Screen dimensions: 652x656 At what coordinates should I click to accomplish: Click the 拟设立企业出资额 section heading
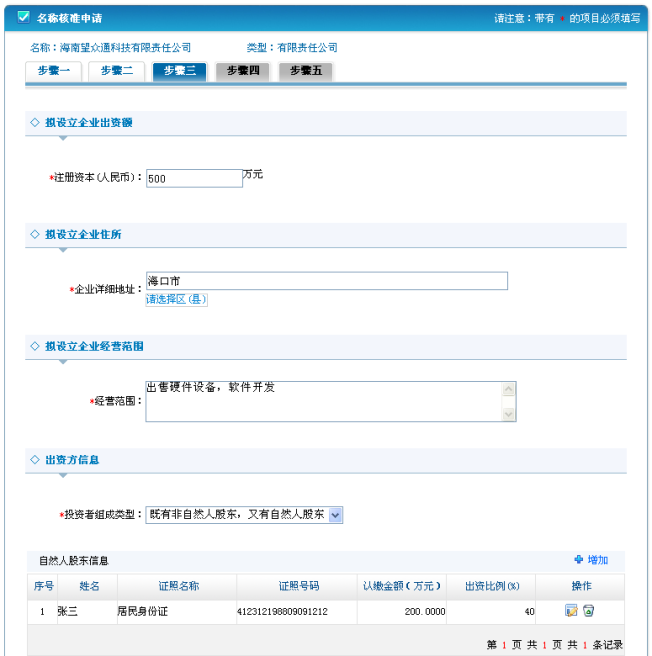(x=89, y=122)
